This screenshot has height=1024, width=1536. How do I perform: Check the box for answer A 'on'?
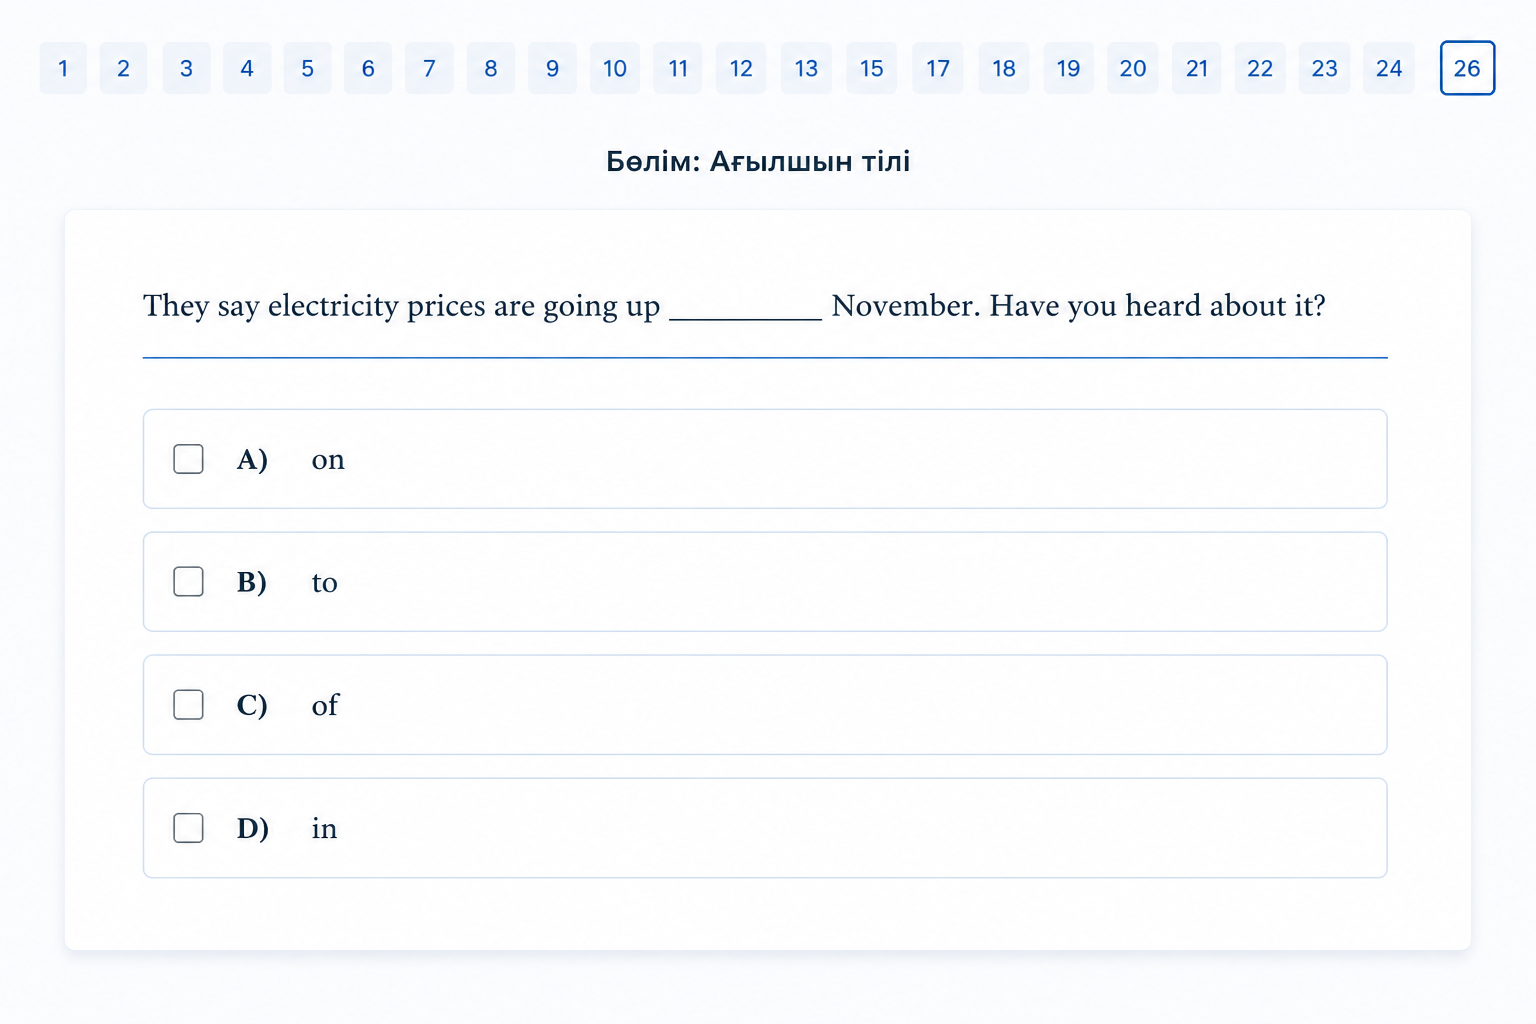[188, 459]
